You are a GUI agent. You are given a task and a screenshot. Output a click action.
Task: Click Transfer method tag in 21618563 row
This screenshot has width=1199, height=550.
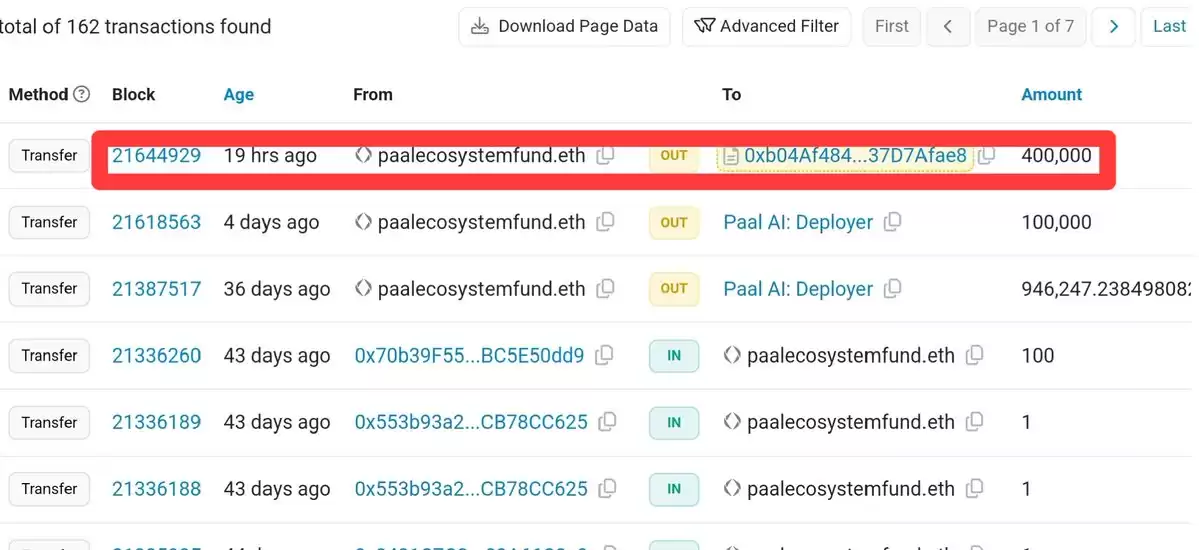click(x=49, y=223)
